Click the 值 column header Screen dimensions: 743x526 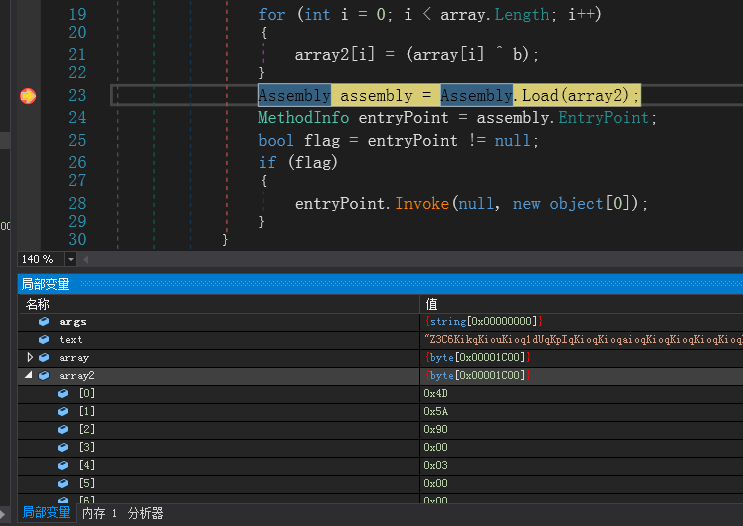coord(431,304)
